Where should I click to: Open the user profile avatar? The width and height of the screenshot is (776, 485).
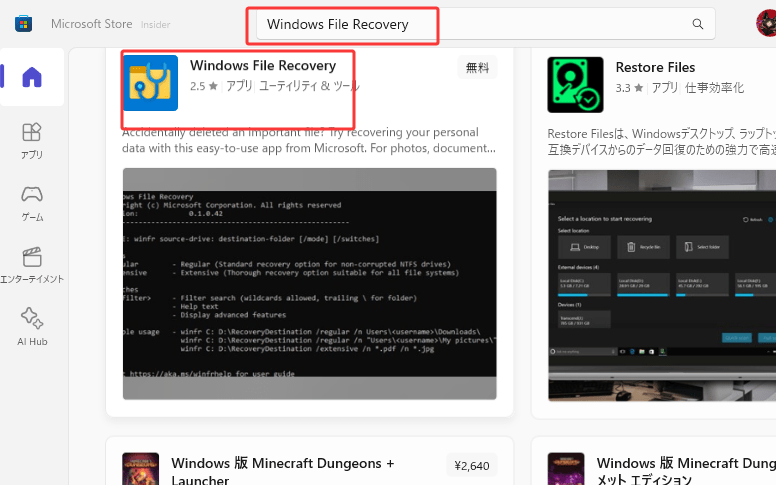coord(767,24)
